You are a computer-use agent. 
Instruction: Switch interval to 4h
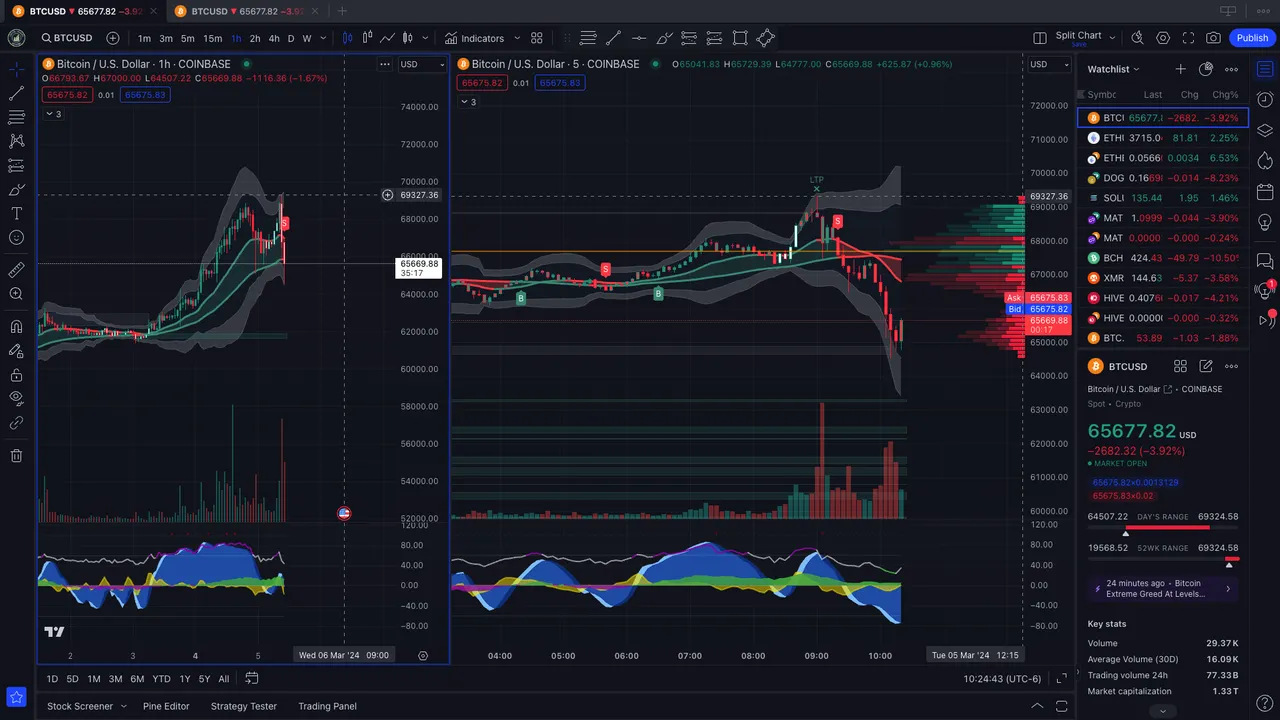(x=274, y=38)
